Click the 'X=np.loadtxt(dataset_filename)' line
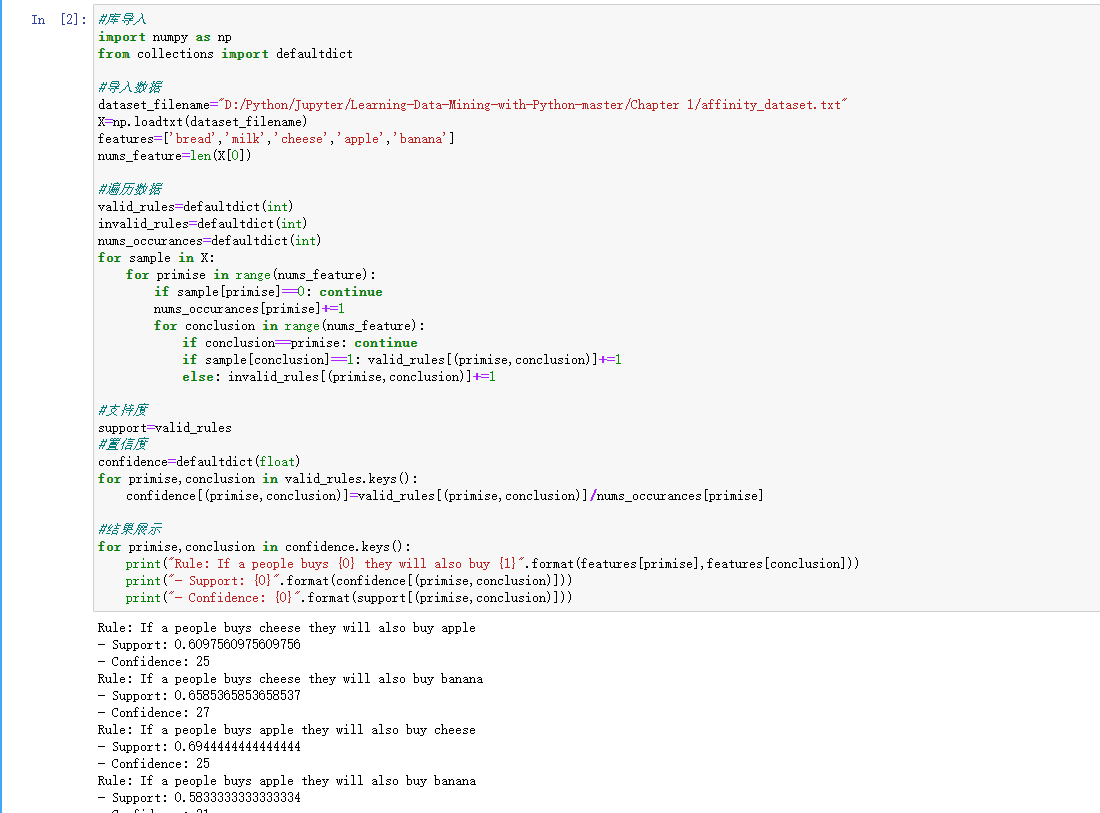1100x813 pixels. pyautogui.click(x=203, y=122)
